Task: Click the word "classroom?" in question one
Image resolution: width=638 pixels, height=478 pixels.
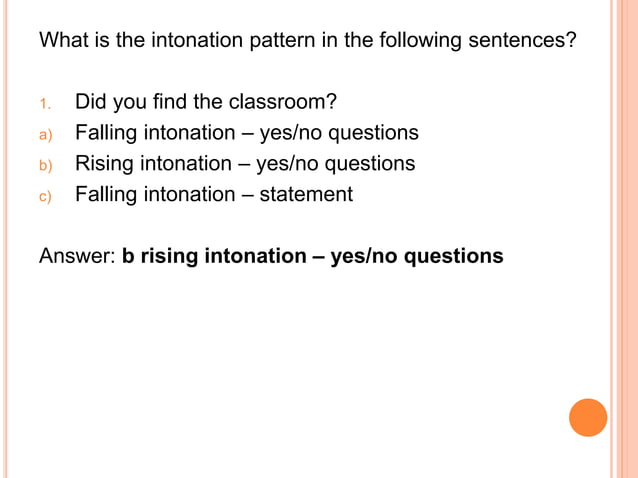Action: [283, 102]
